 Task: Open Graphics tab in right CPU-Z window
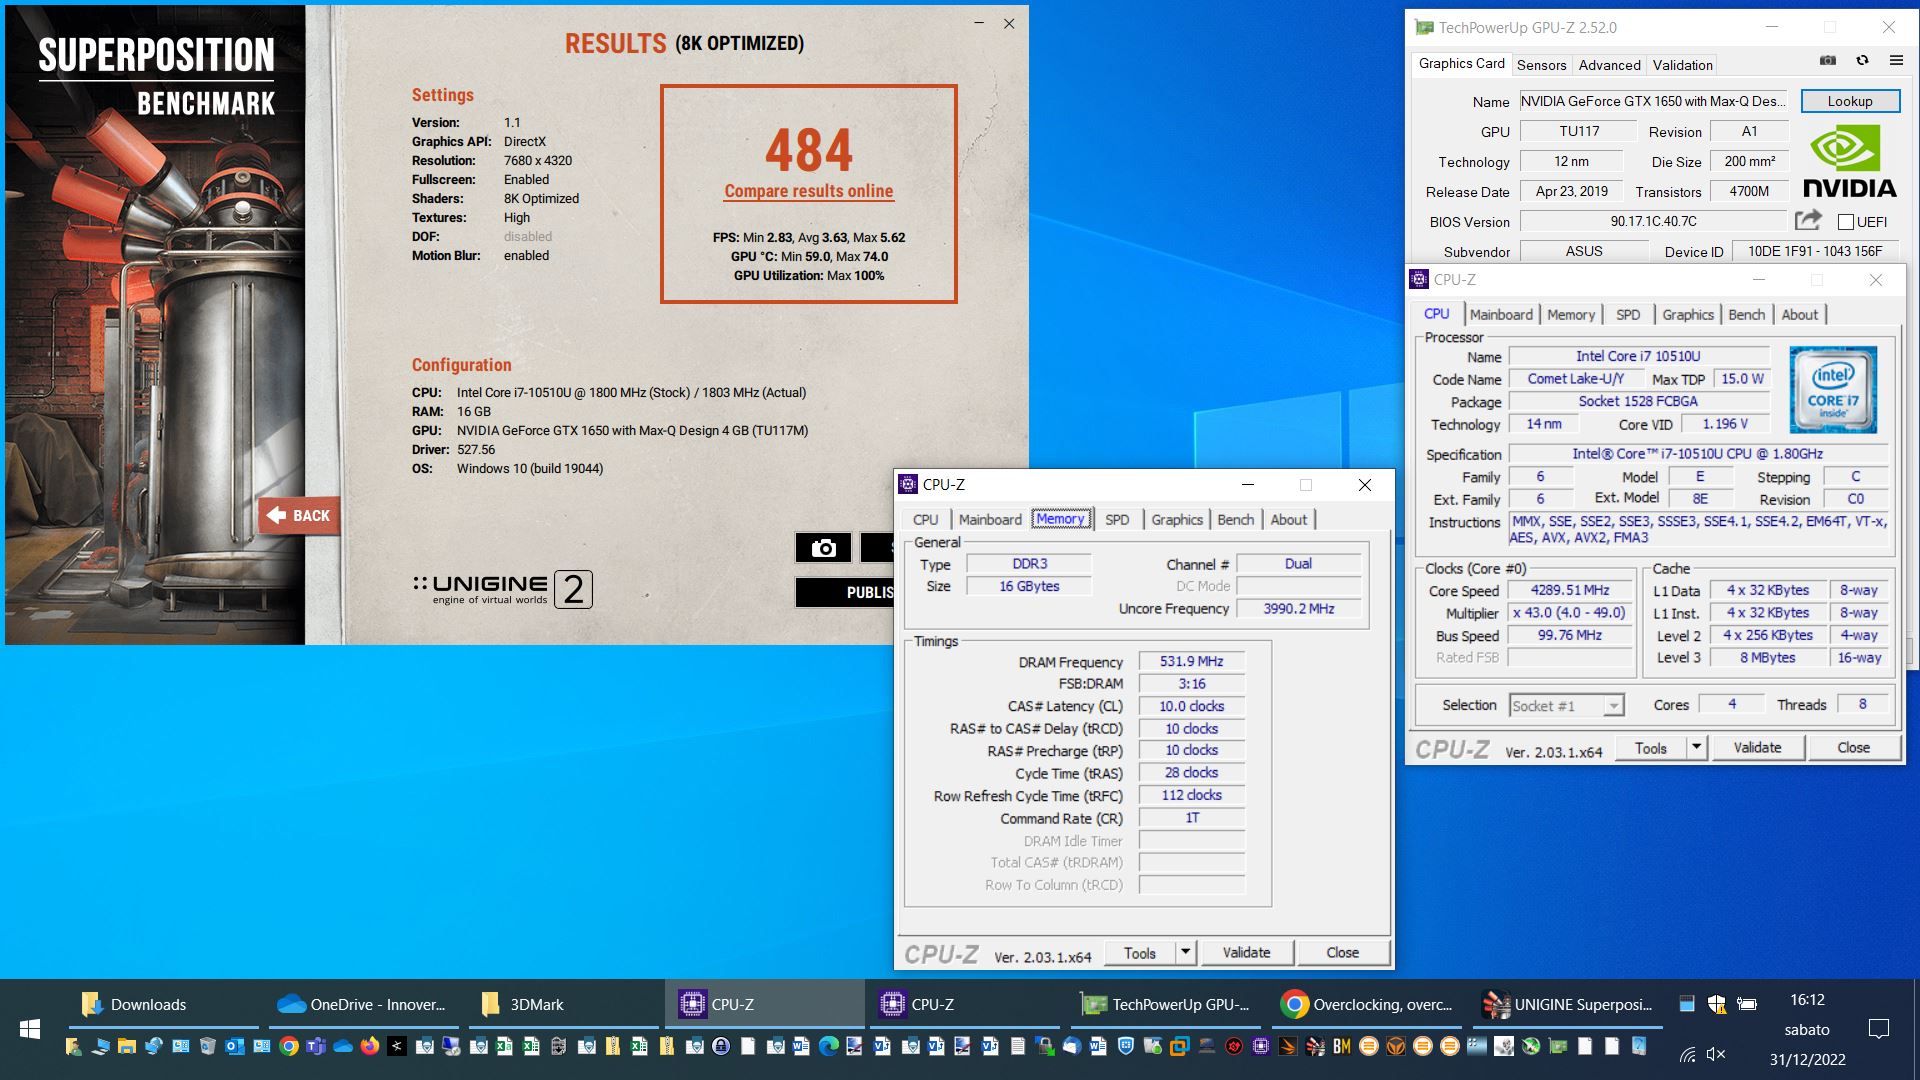pyautogui.click(x=1688, y=314)
